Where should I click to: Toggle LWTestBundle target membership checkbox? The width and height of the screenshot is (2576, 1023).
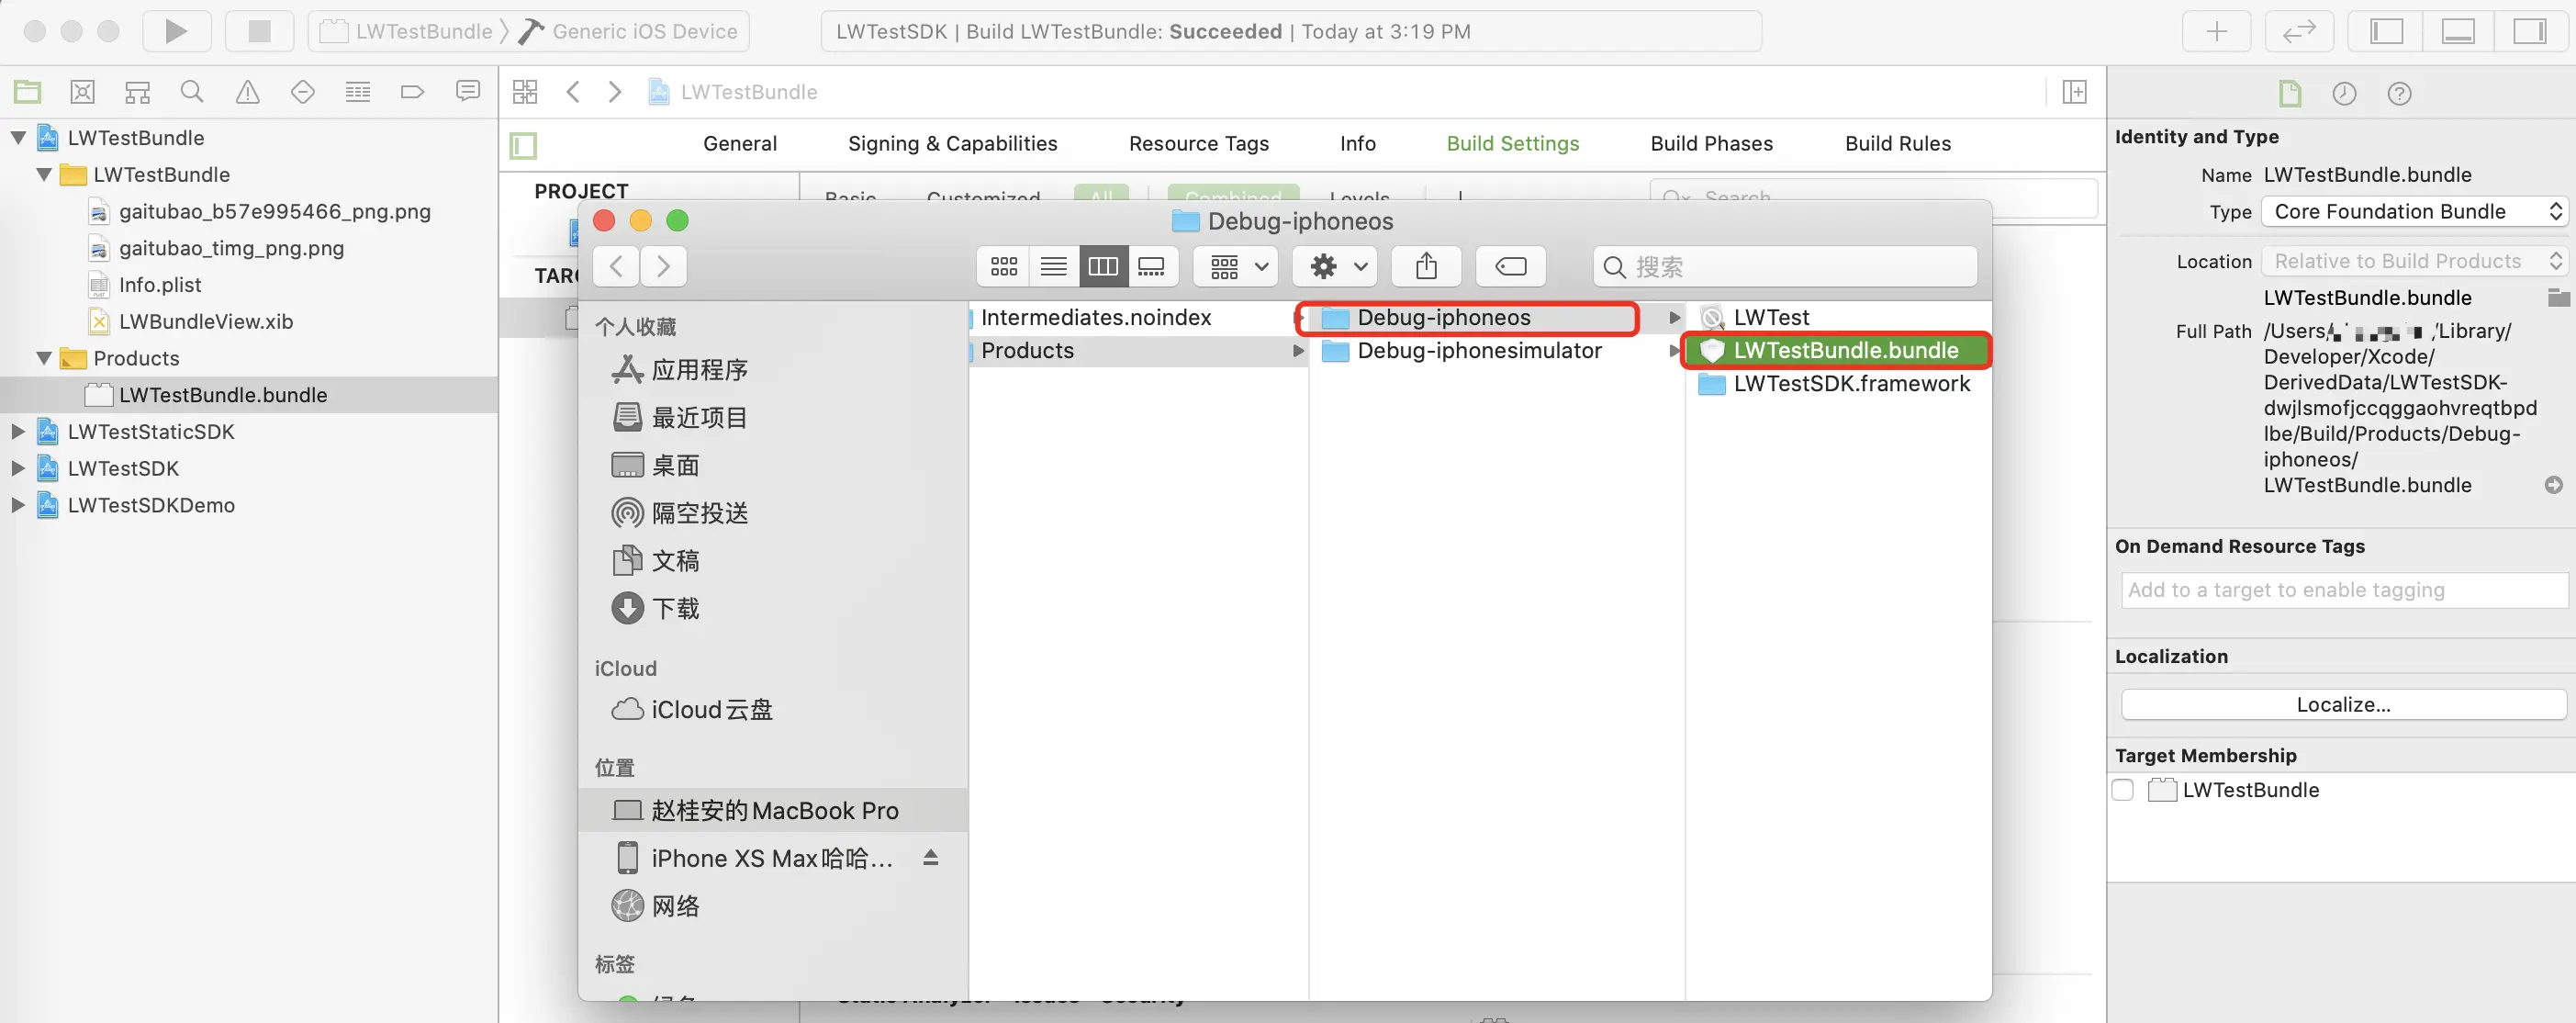coord(2123,790)
